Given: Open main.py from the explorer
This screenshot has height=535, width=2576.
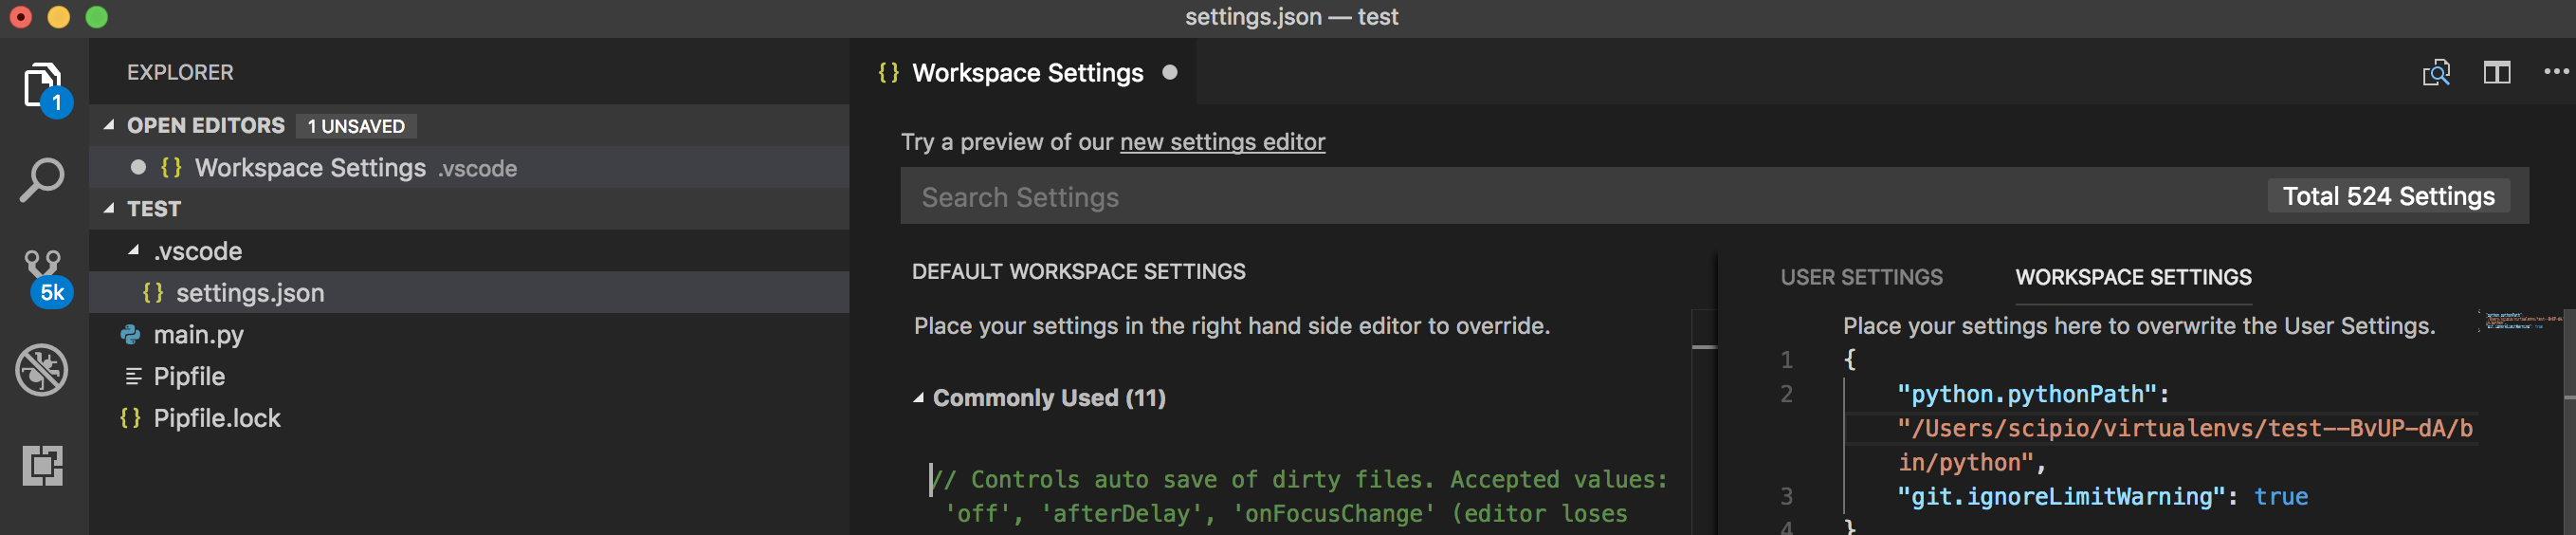Looking at the screenshot, I should pos(198,335).
